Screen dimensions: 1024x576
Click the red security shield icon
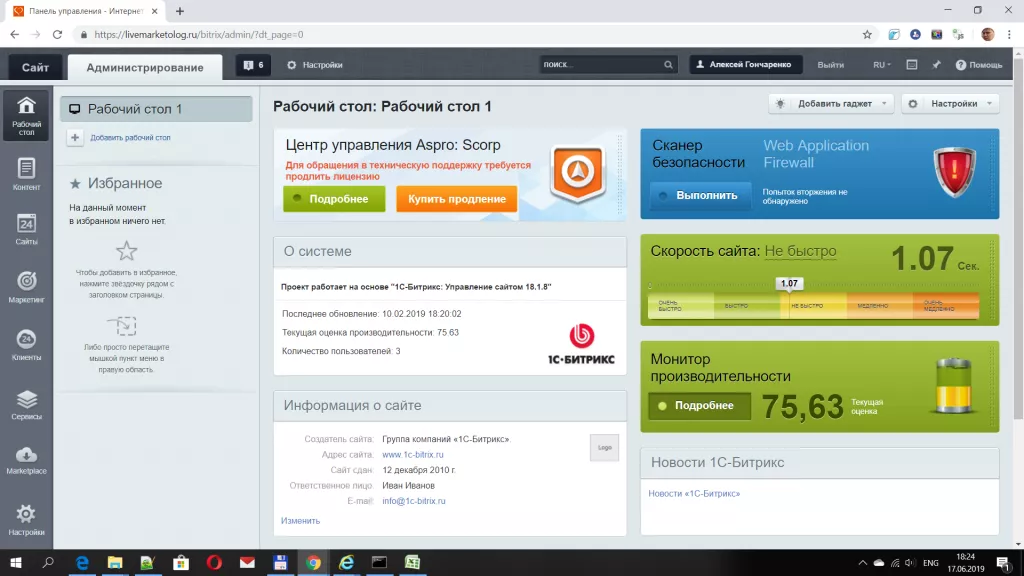point(954,172)
